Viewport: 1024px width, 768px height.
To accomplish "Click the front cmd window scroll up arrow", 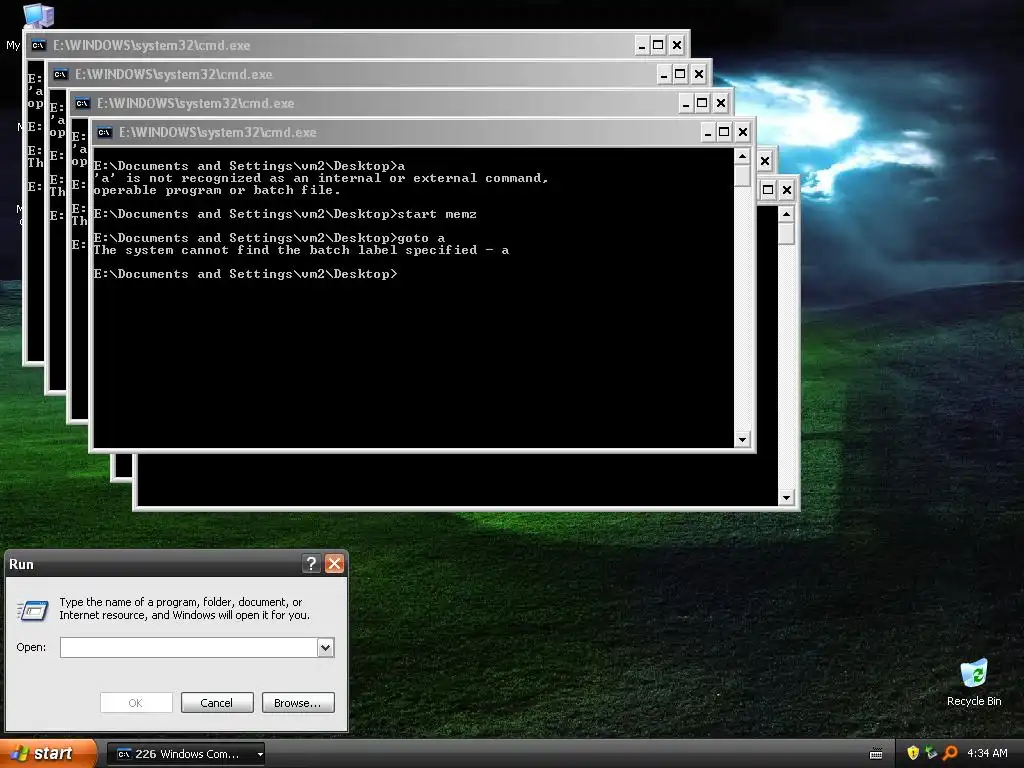I will click(742, 157).
